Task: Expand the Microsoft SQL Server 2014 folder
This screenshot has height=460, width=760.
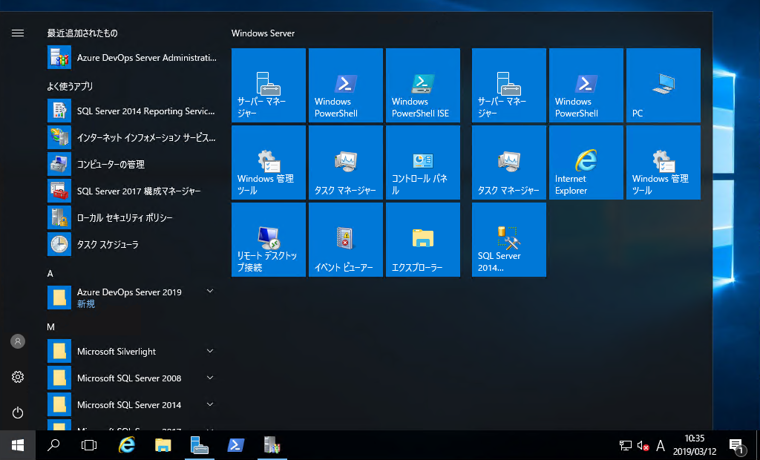Action: tap(132, 404)
